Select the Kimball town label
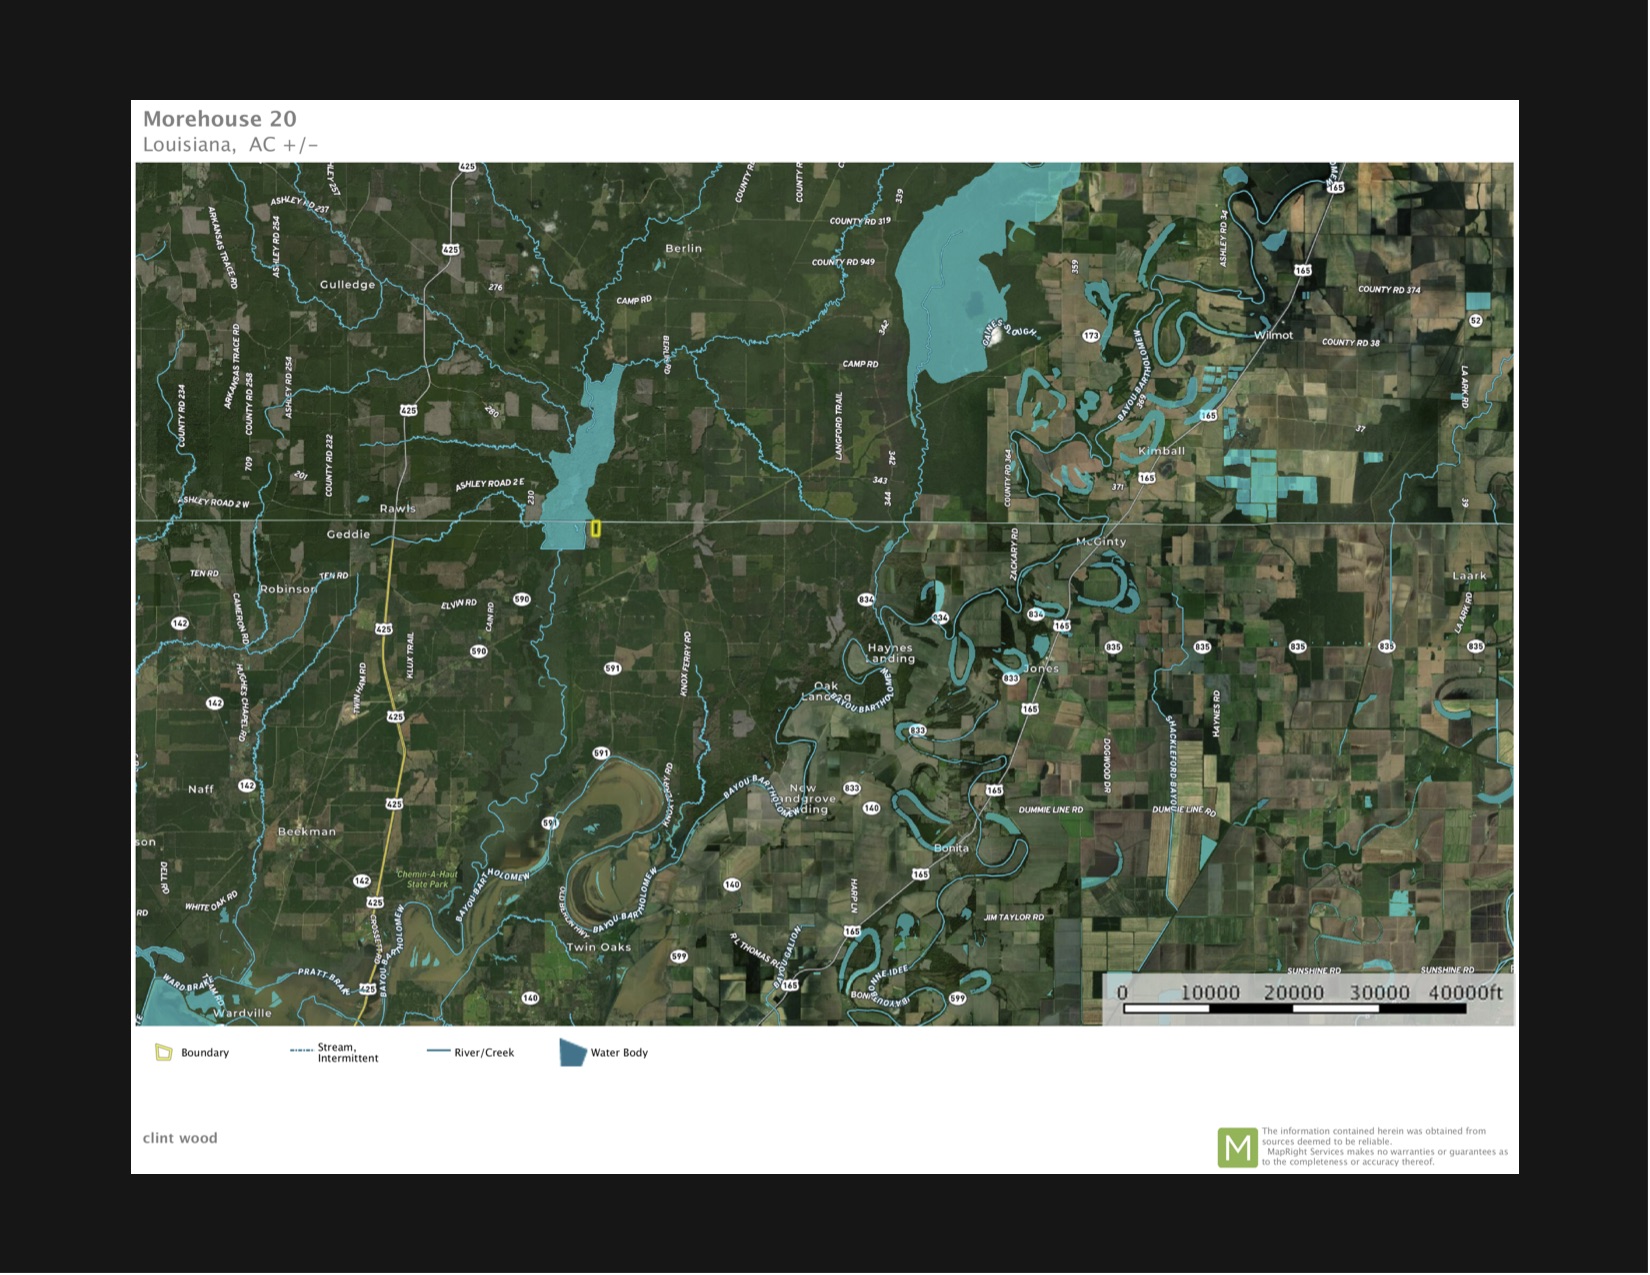The image size is (1650, 1275). pos(1161,451)
